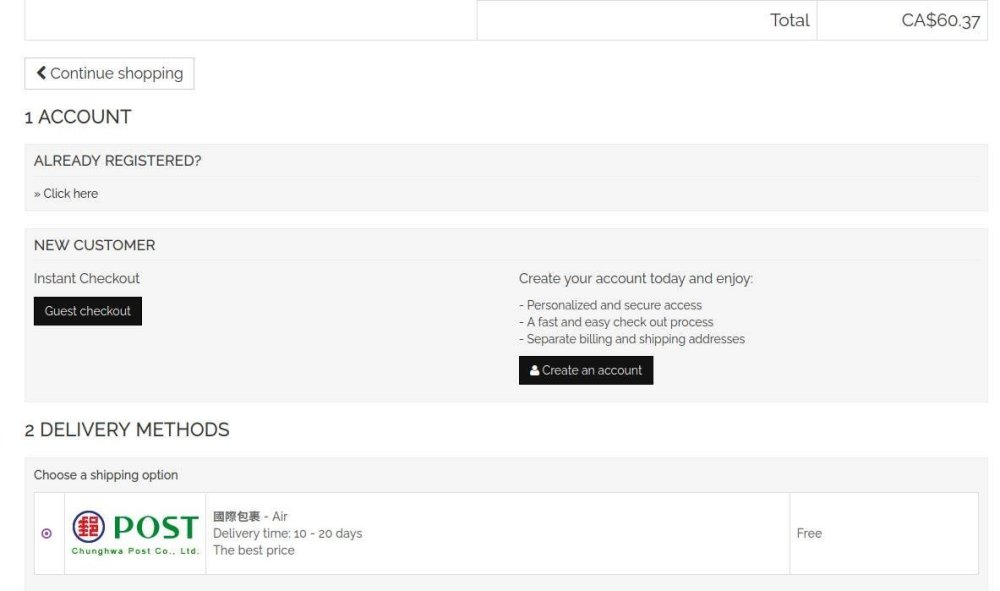Click the 國際包裹 - Air shipping label
Viewport: 1000px width, 591px height.
click(250, 517)
